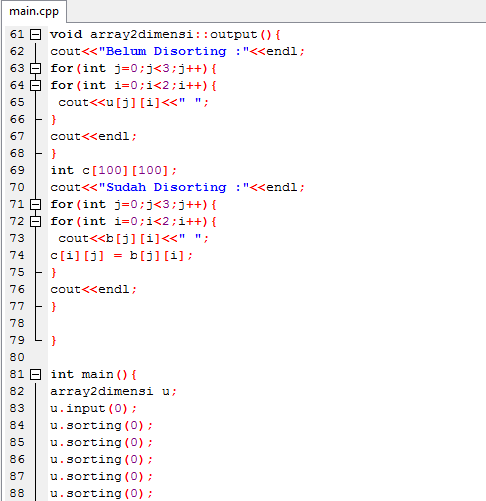Collapse the for loop fold at line 63

35,68
